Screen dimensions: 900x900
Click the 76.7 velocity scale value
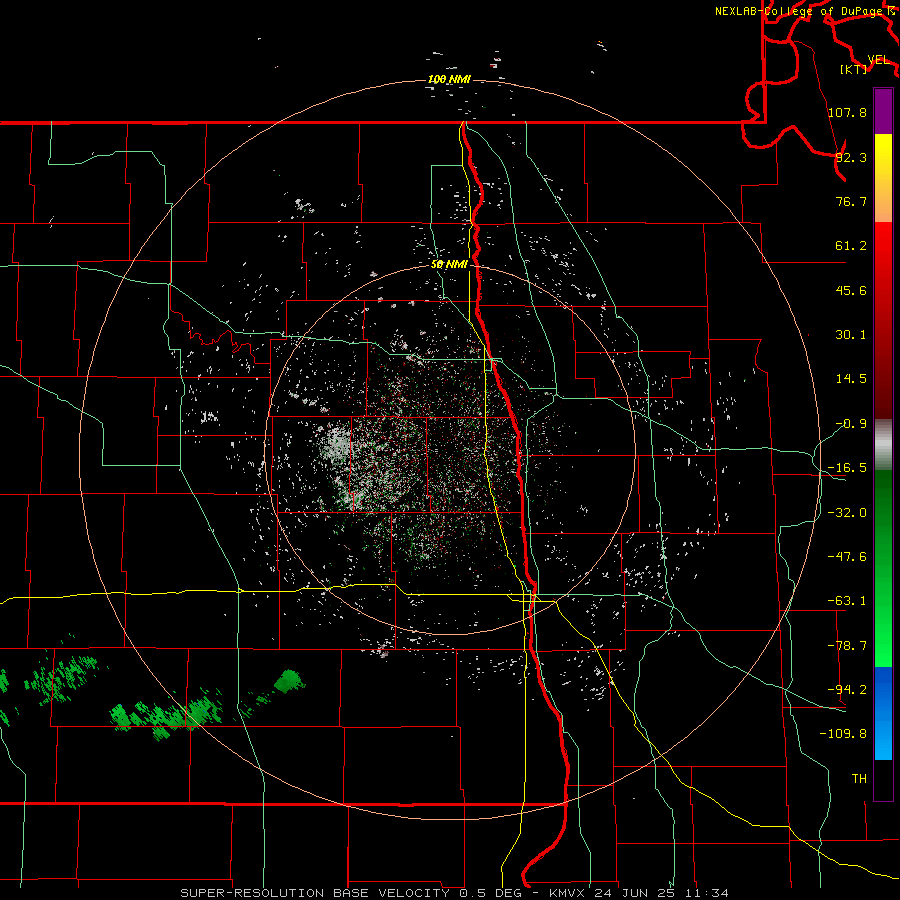(x=851, y=201)
